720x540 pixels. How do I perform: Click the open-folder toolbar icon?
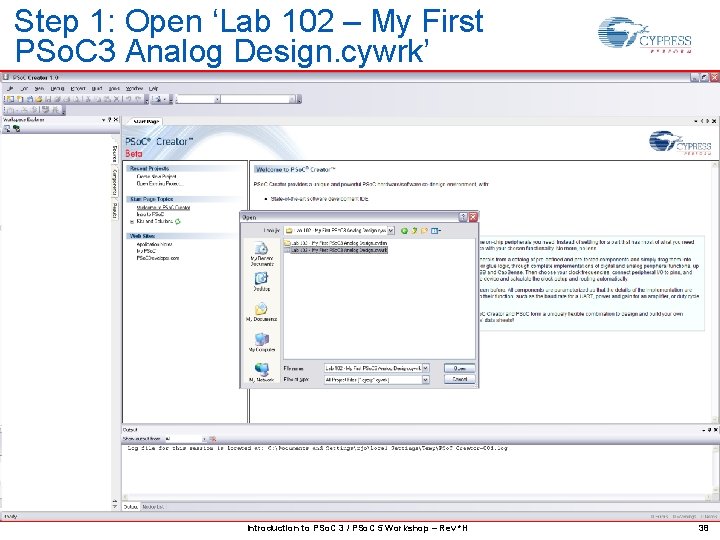coord(39,99)
